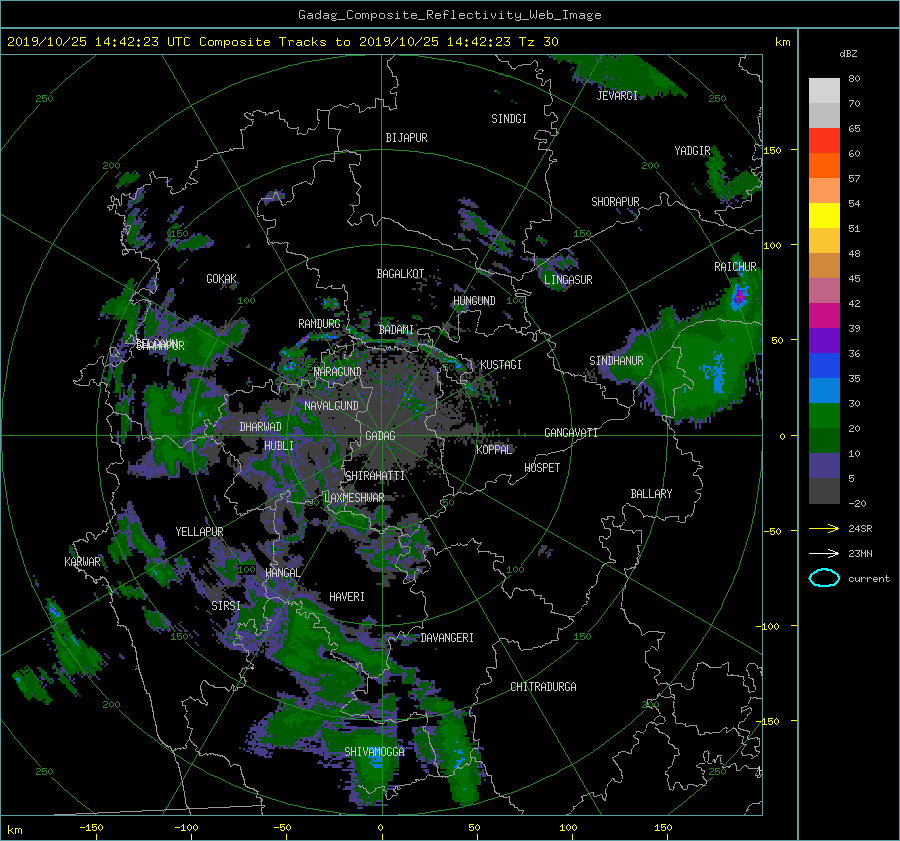Click the HANGAL city label

[x=282, y=573]
